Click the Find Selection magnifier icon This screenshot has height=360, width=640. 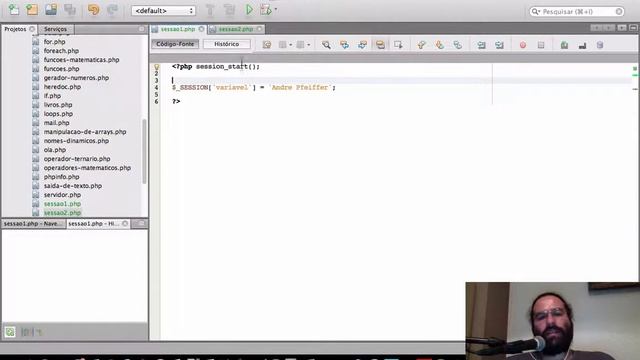(x=326, y=45)
